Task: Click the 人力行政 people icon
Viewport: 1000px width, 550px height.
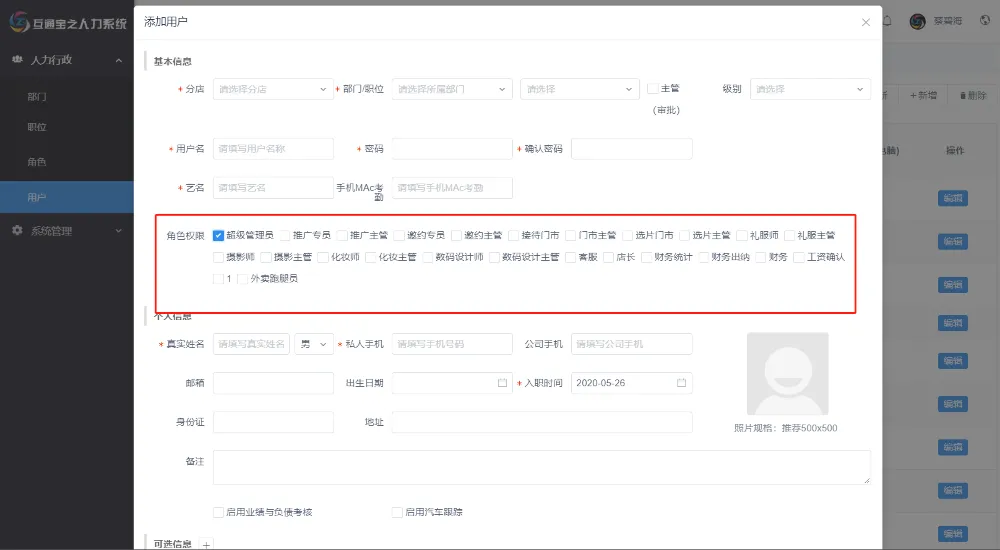Action: [17, 60]
